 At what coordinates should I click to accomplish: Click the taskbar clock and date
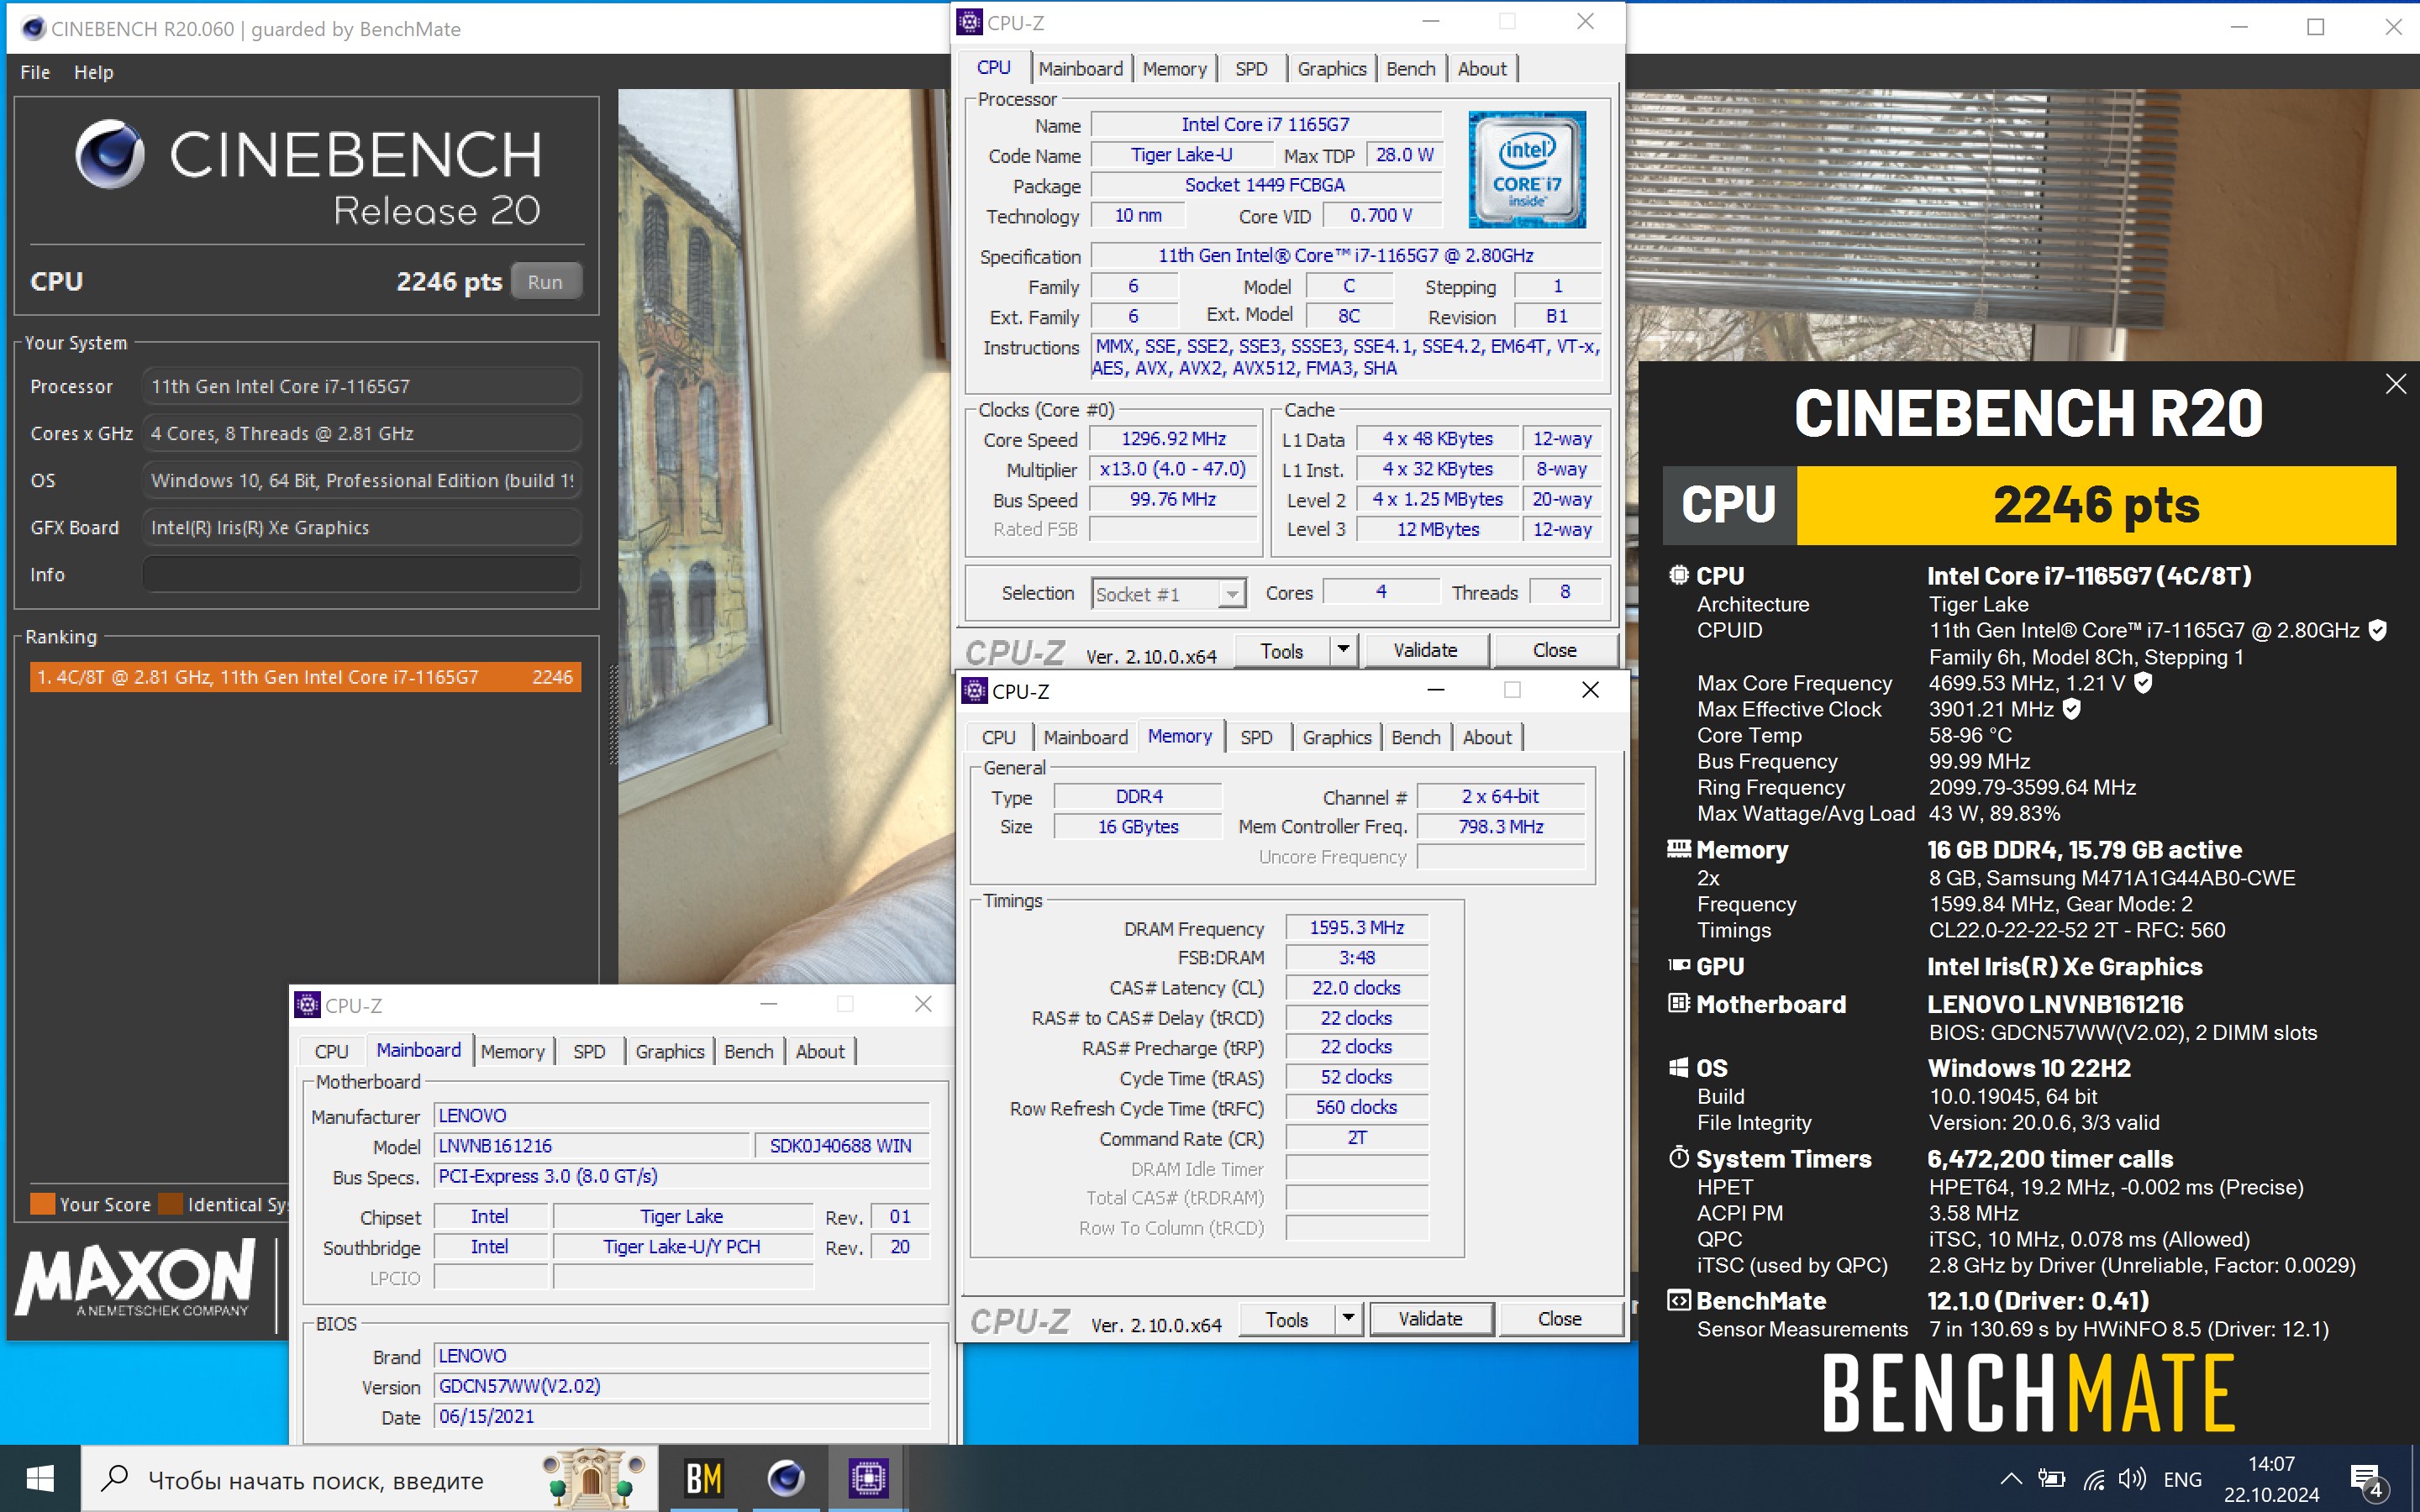[2271, 1479]
